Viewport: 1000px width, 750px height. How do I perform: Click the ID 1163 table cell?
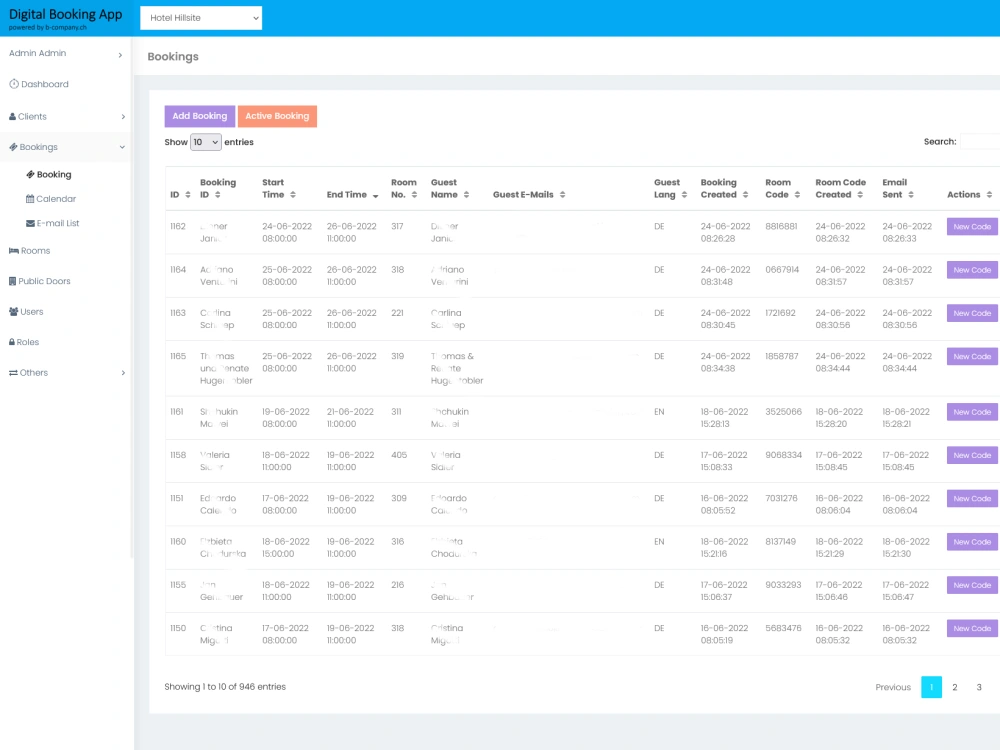tap(178, 313)
